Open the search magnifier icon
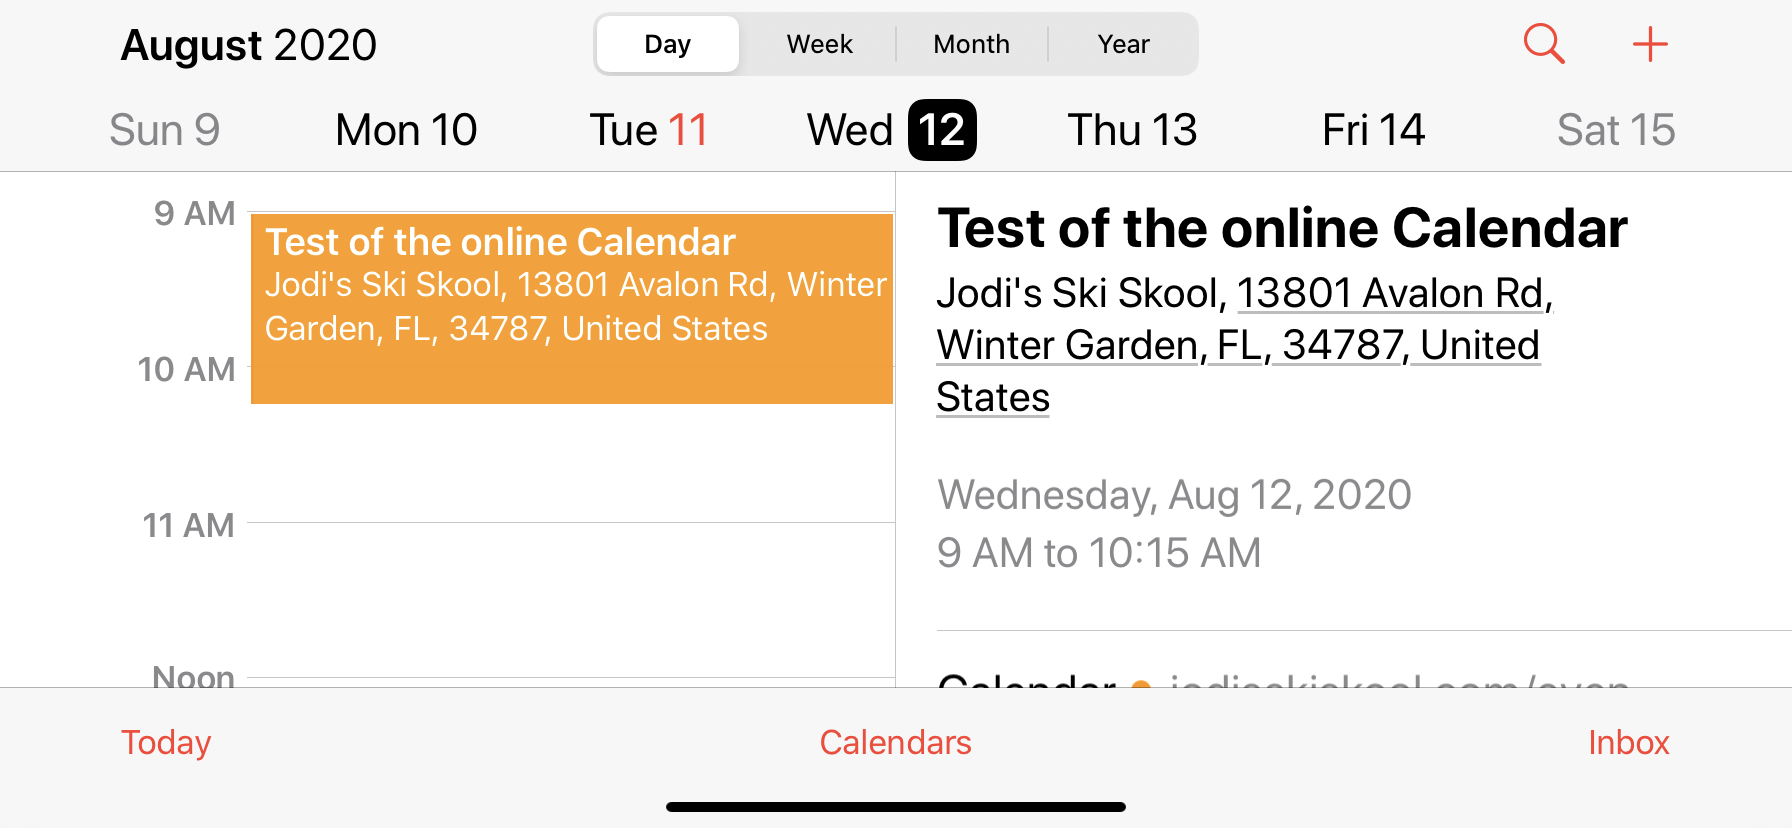Screen dimensions: 1792x828 pyautogui.click(x=1544, y=44)
